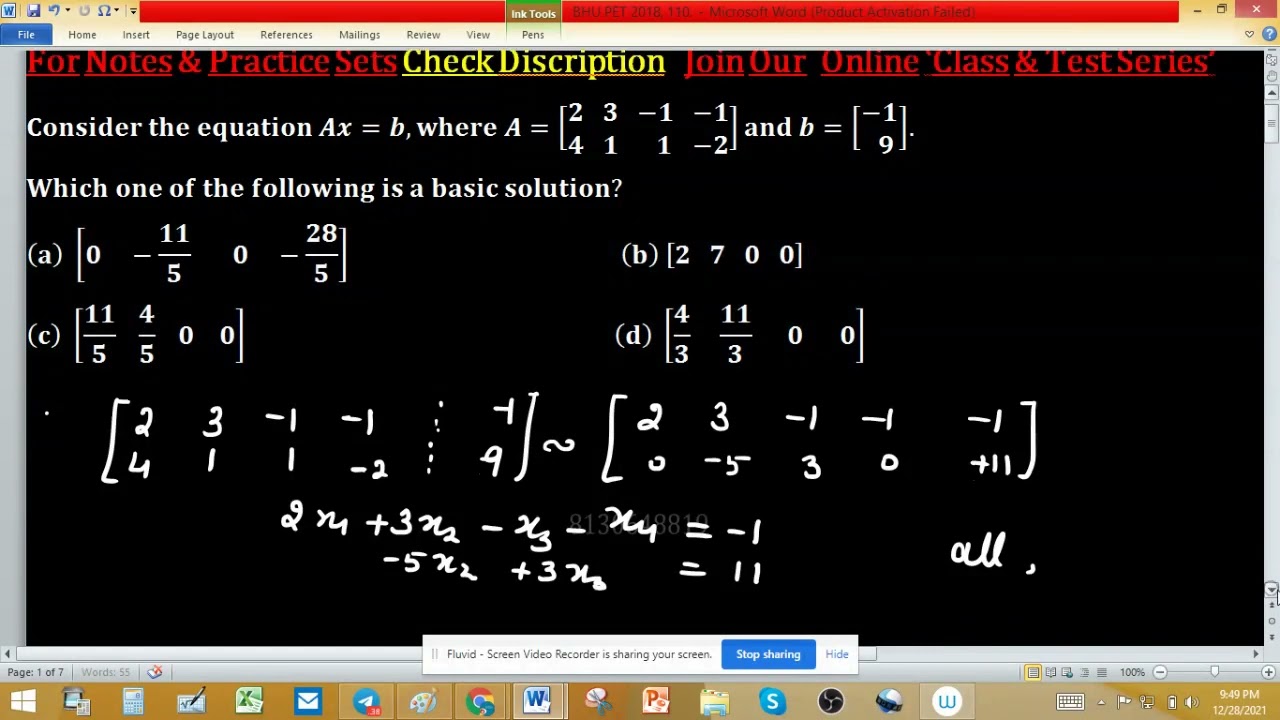The width and height of the screenshot is (1280, 720).
Task: Click Hide link in sharing bar
Action: click(837, 654)
